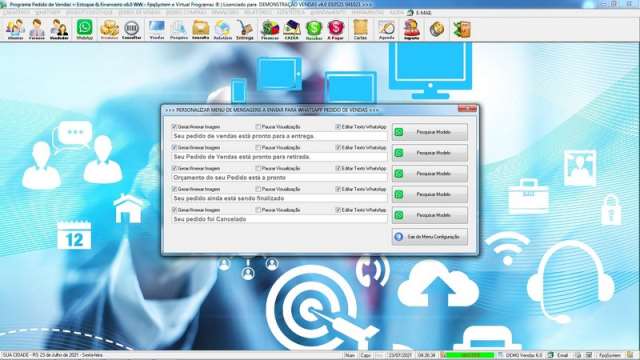Click the green progress bar in status bar

(469, 356)
